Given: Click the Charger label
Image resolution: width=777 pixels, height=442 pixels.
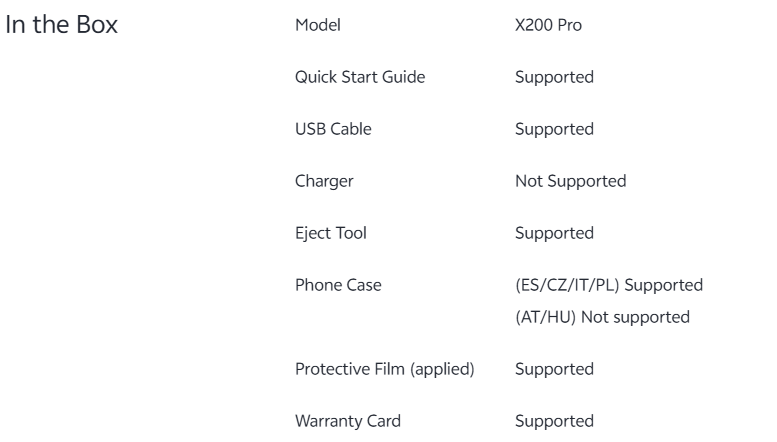Looking at the screenshot, I should pyautogui.click(x=324, y=181).
